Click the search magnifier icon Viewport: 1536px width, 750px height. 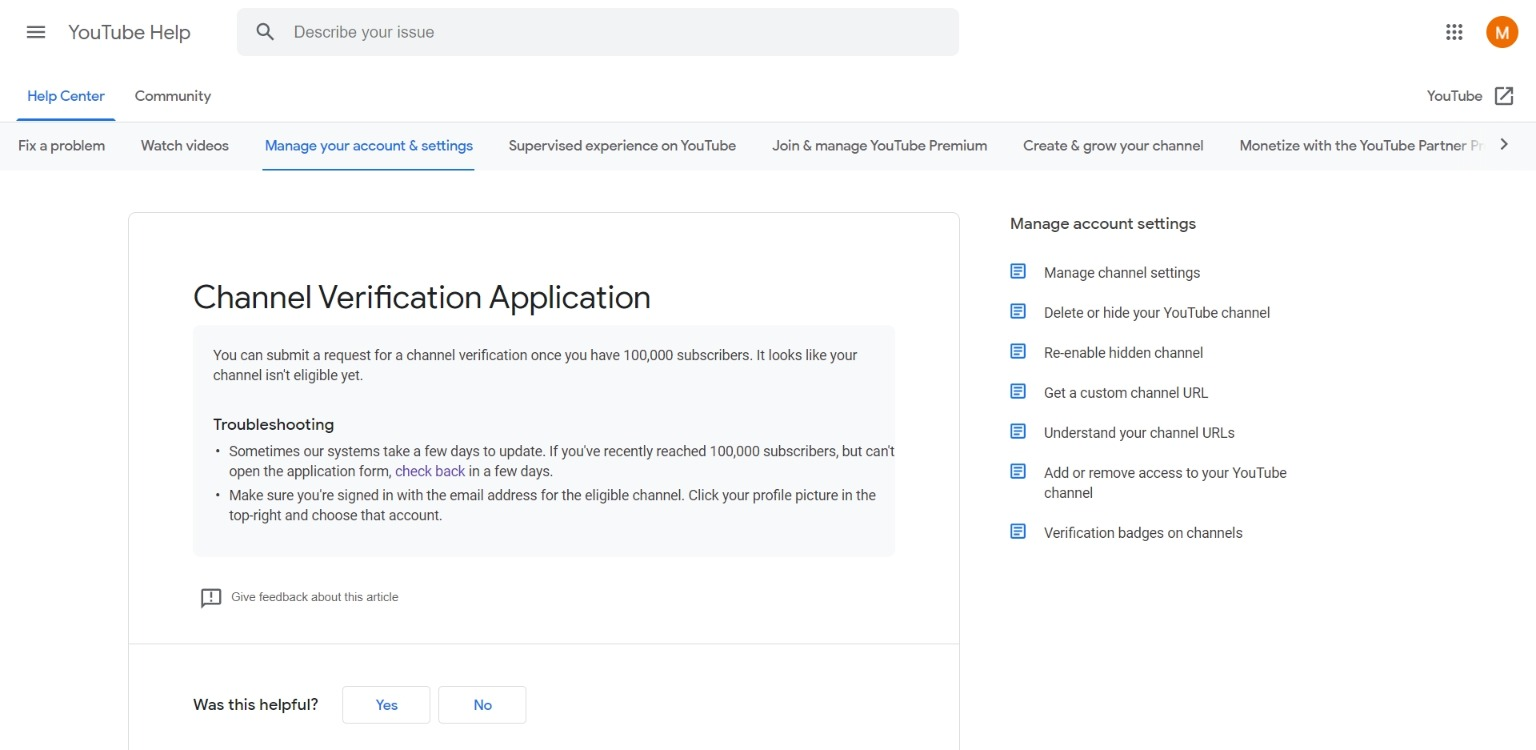coord(265,32)
